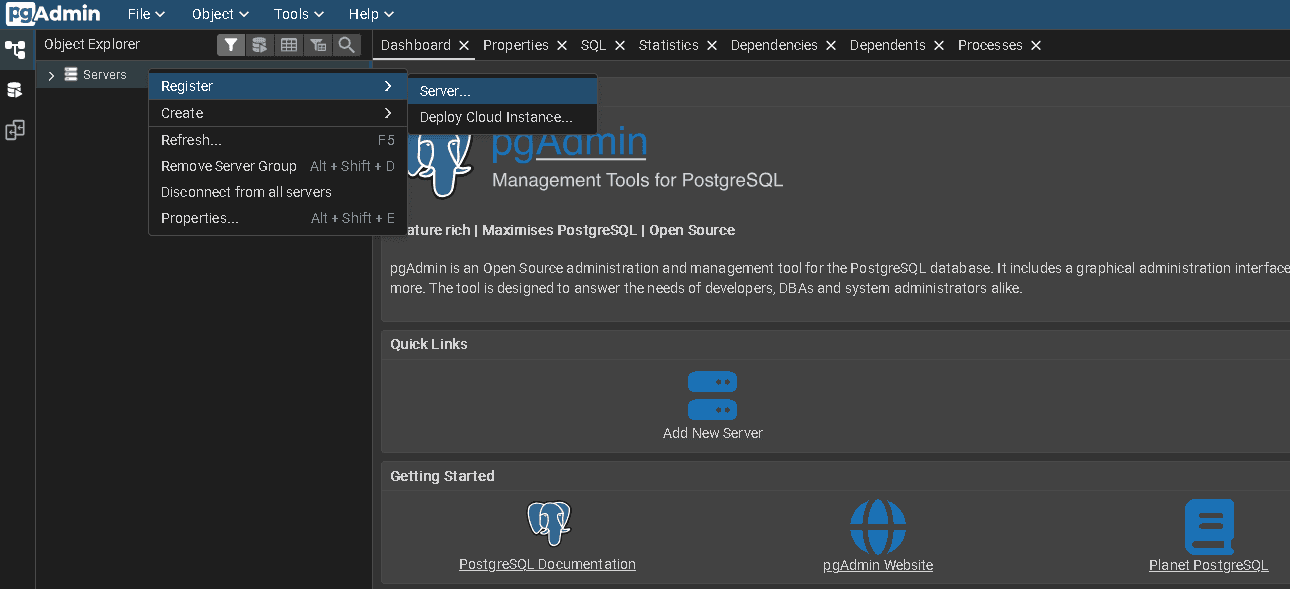This screenshot has width=1290, height=589.
Task: Open the PostgreSQL Documentation link
Action: [547, 564]
